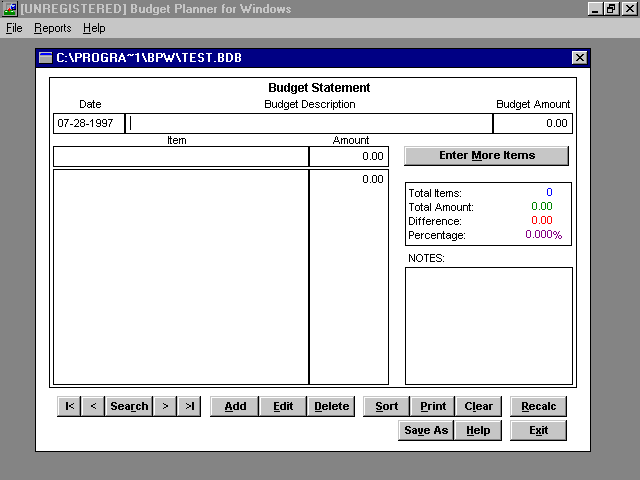The height and width of the screenshot is (480, 640).
Task: Jump to last record with >| button
Action: (x=189, y=406)
